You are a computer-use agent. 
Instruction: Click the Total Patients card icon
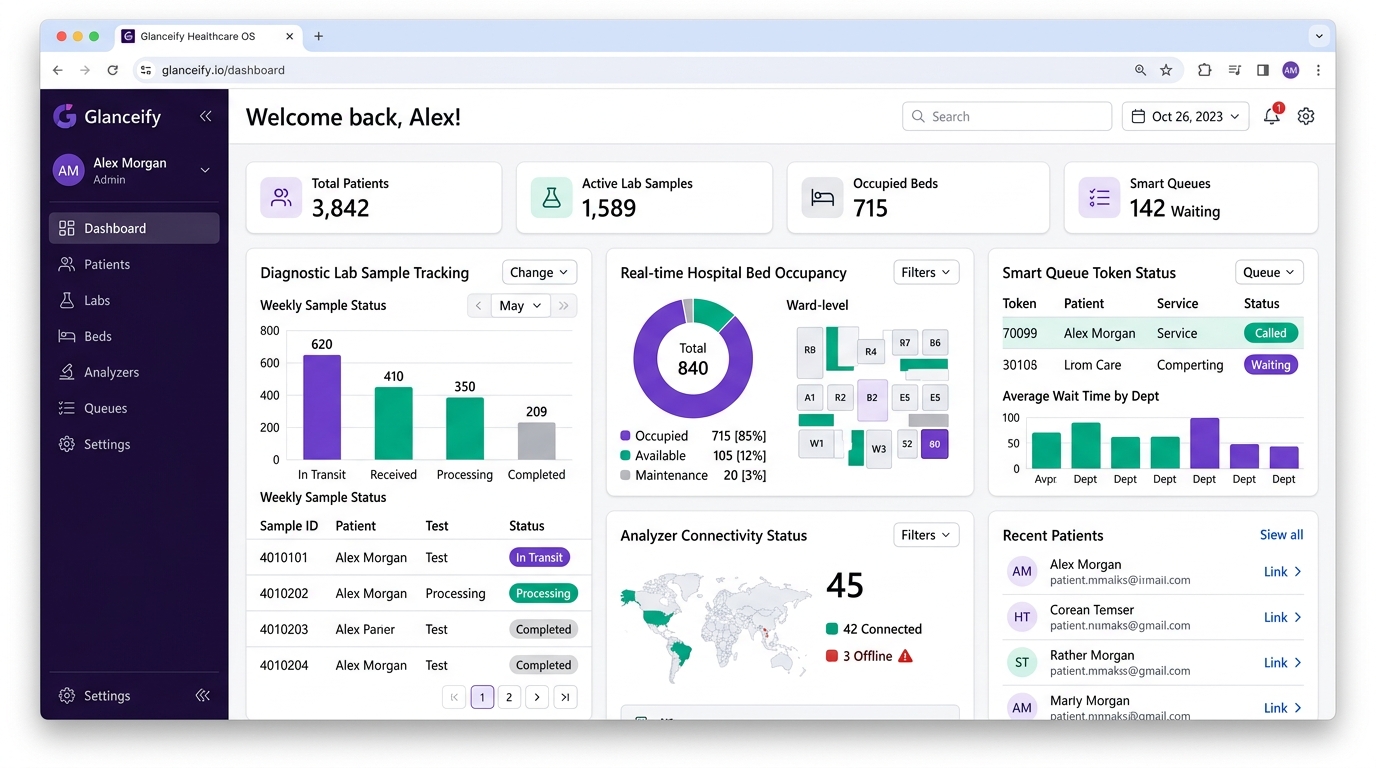click(x=281, y=197)
